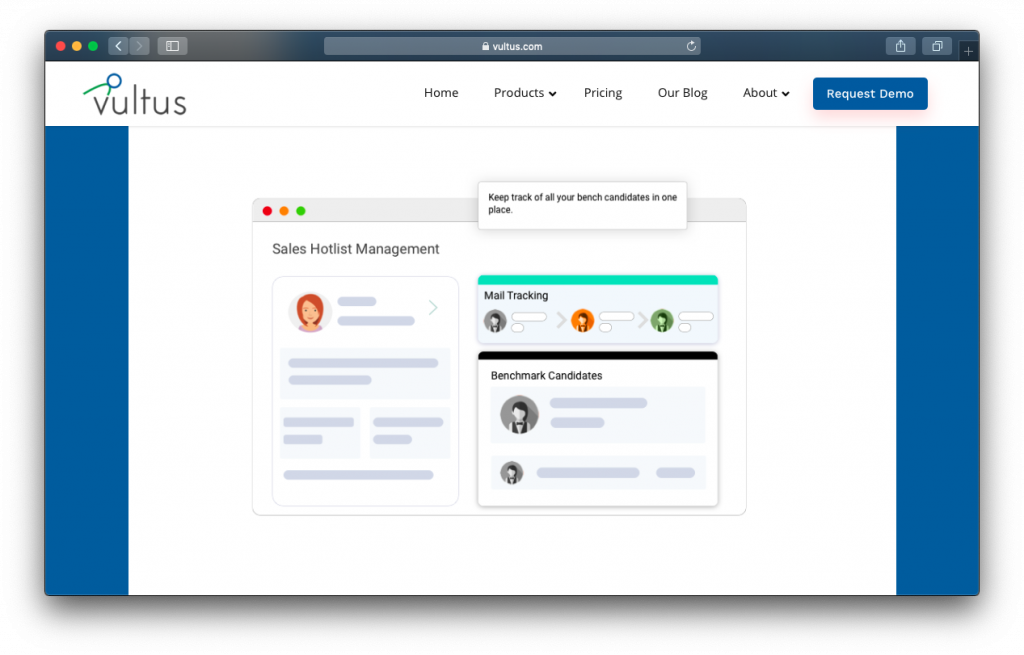The width and height of the screenshot is (1024, 655).
Task: Click the vultus.com address bar
Action: pos(512,46)
